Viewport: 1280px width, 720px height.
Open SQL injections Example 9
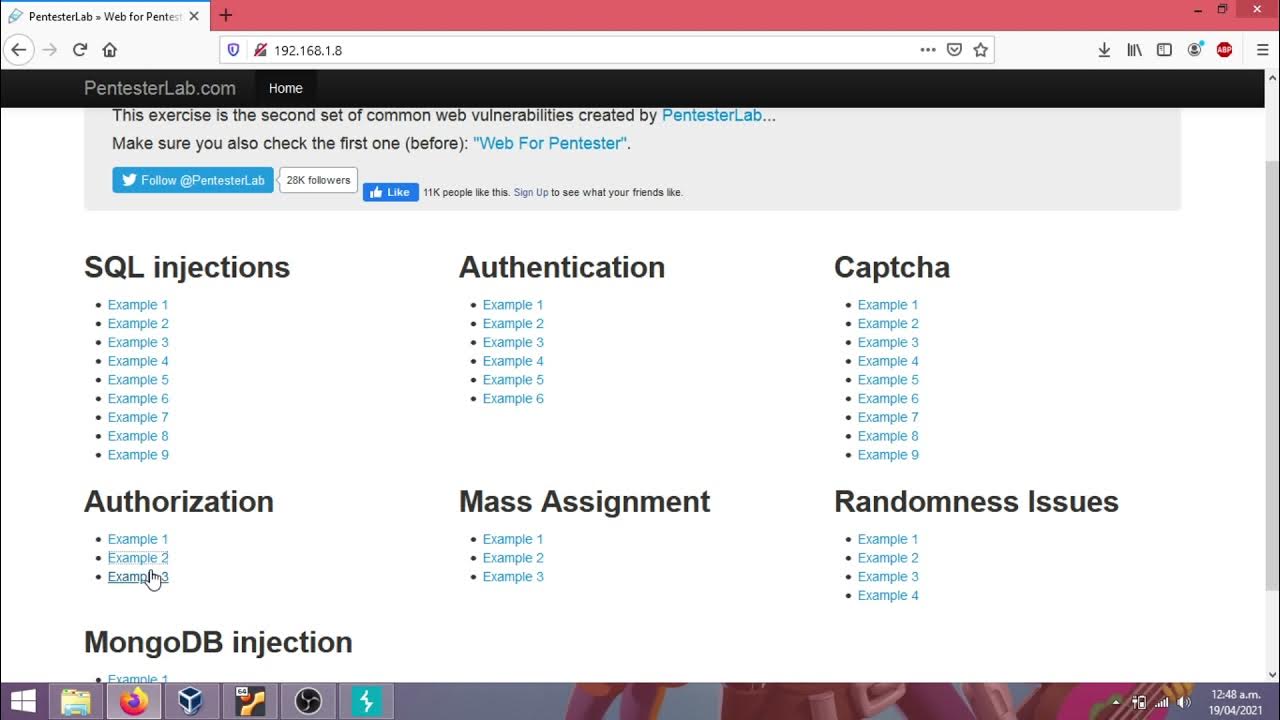pos(138,455)
